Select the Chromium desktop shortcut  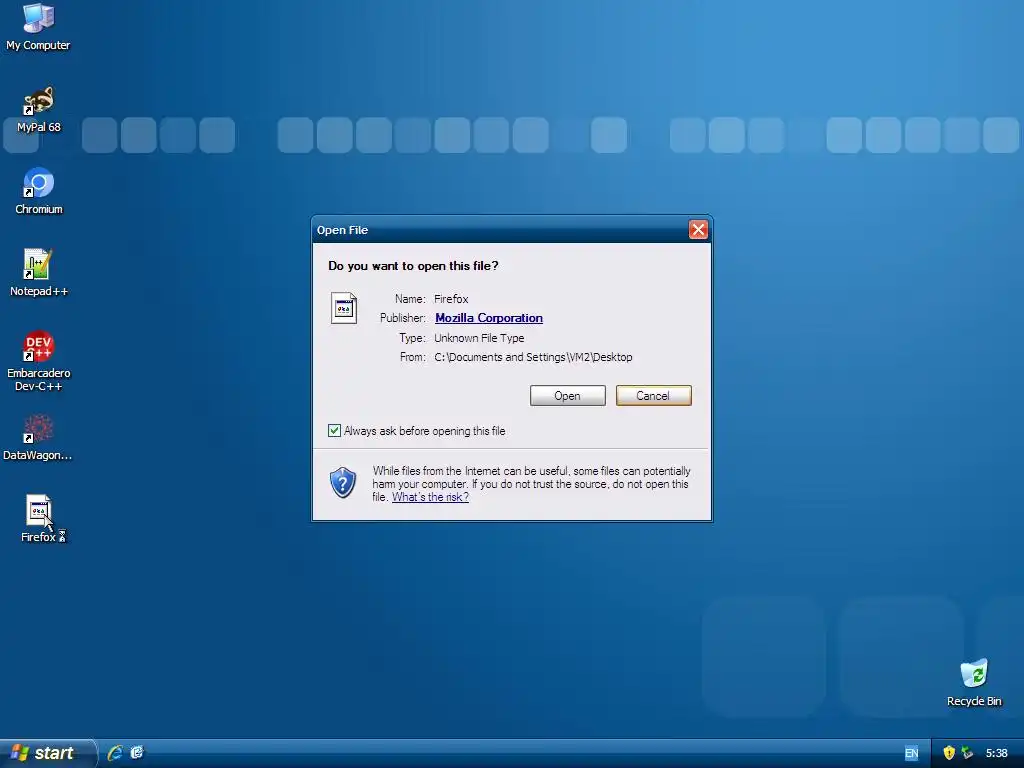pos(39,191)
